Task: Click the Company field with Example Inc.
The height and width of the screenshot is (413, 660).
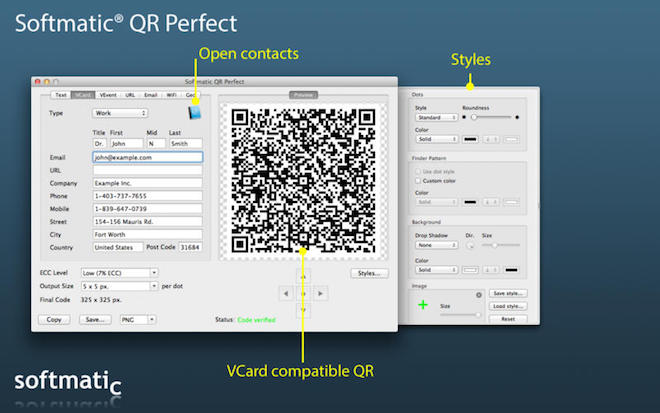Action: click(147, 183)
